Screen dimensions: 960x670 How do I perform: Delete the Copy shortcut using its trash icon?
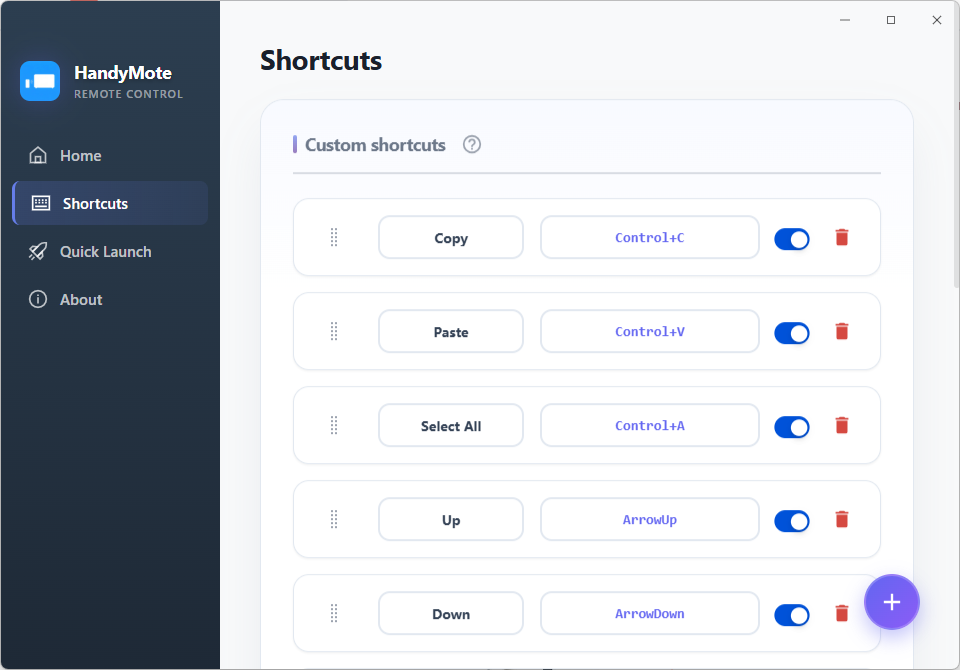(841, 237)
